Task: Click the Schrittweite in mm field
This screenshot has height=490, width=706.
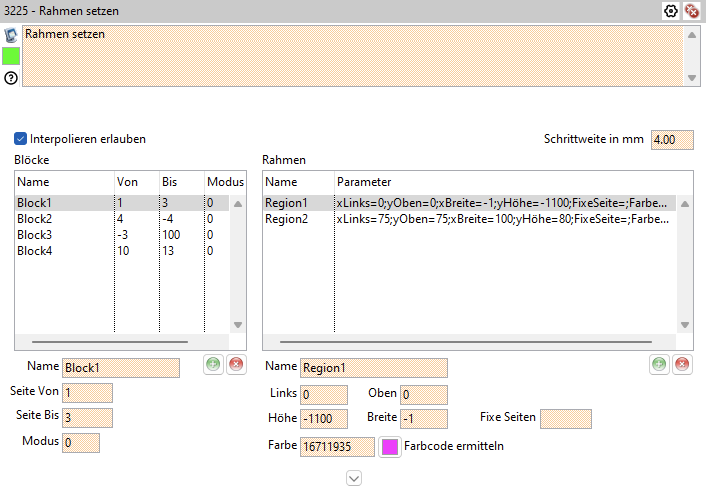Action: [672, 139]
